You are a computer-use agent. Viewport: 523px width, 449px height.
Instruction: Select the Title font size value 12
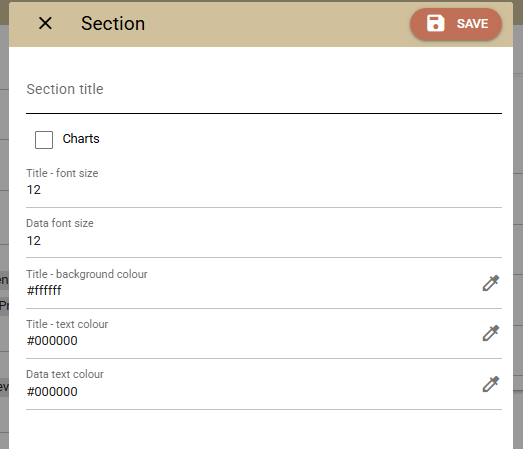coord(34,190)
